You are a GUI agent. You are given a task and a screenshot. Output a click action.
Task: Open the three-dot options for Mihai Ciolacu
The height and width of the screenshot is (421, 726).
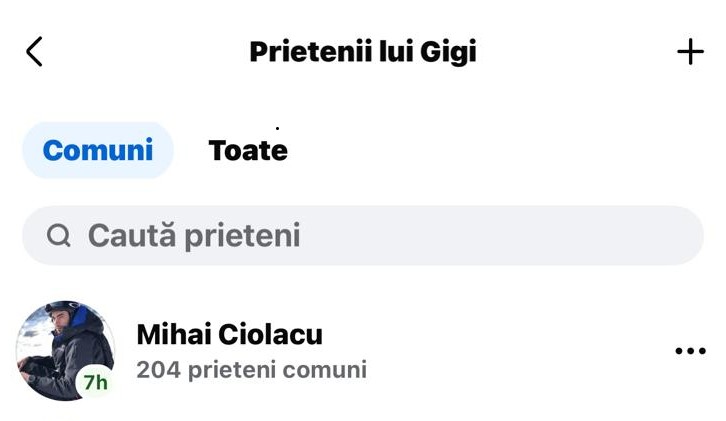pos(690,351)
